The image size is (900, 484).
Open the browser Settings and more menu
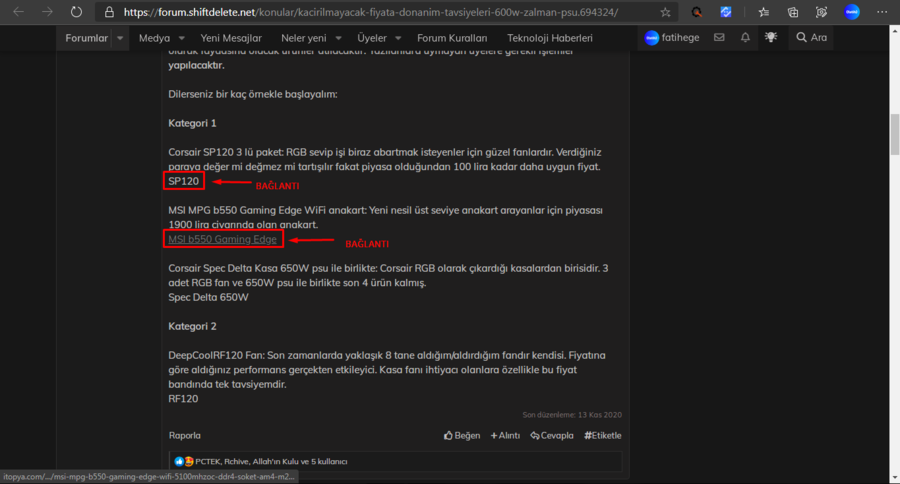(x=882, y=12)
